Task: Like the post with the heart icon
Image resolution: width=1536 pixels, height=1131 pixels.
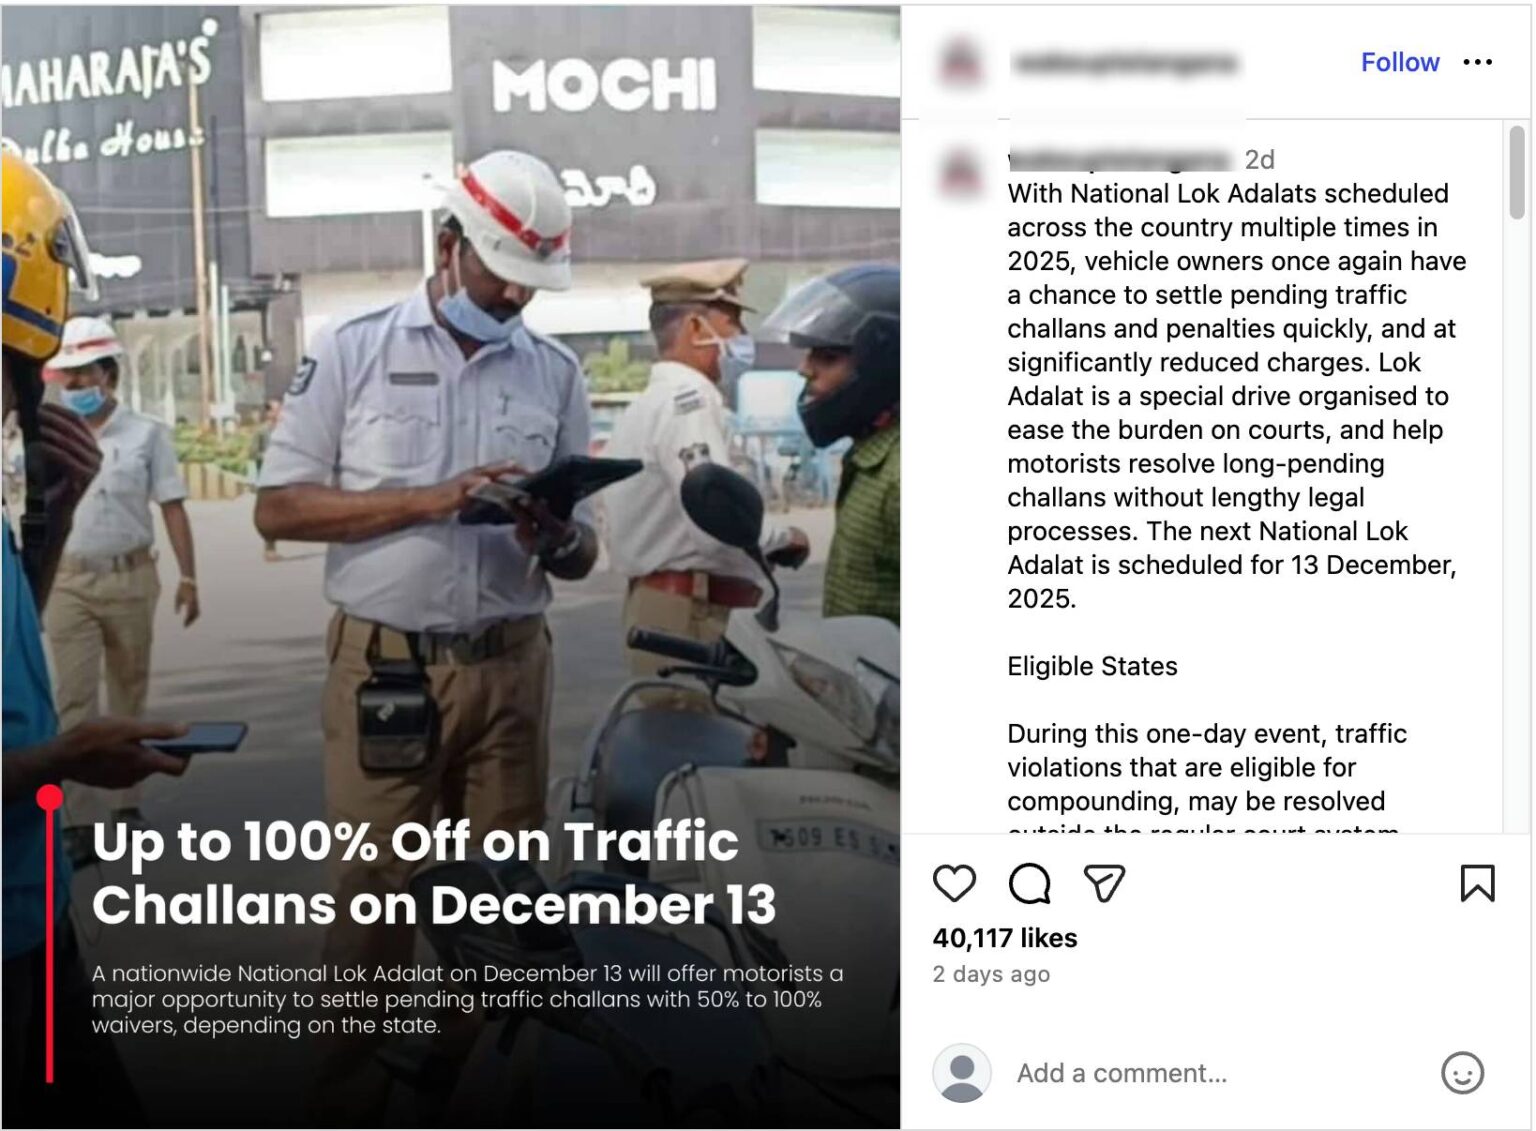Action: (x=954, y=884)
